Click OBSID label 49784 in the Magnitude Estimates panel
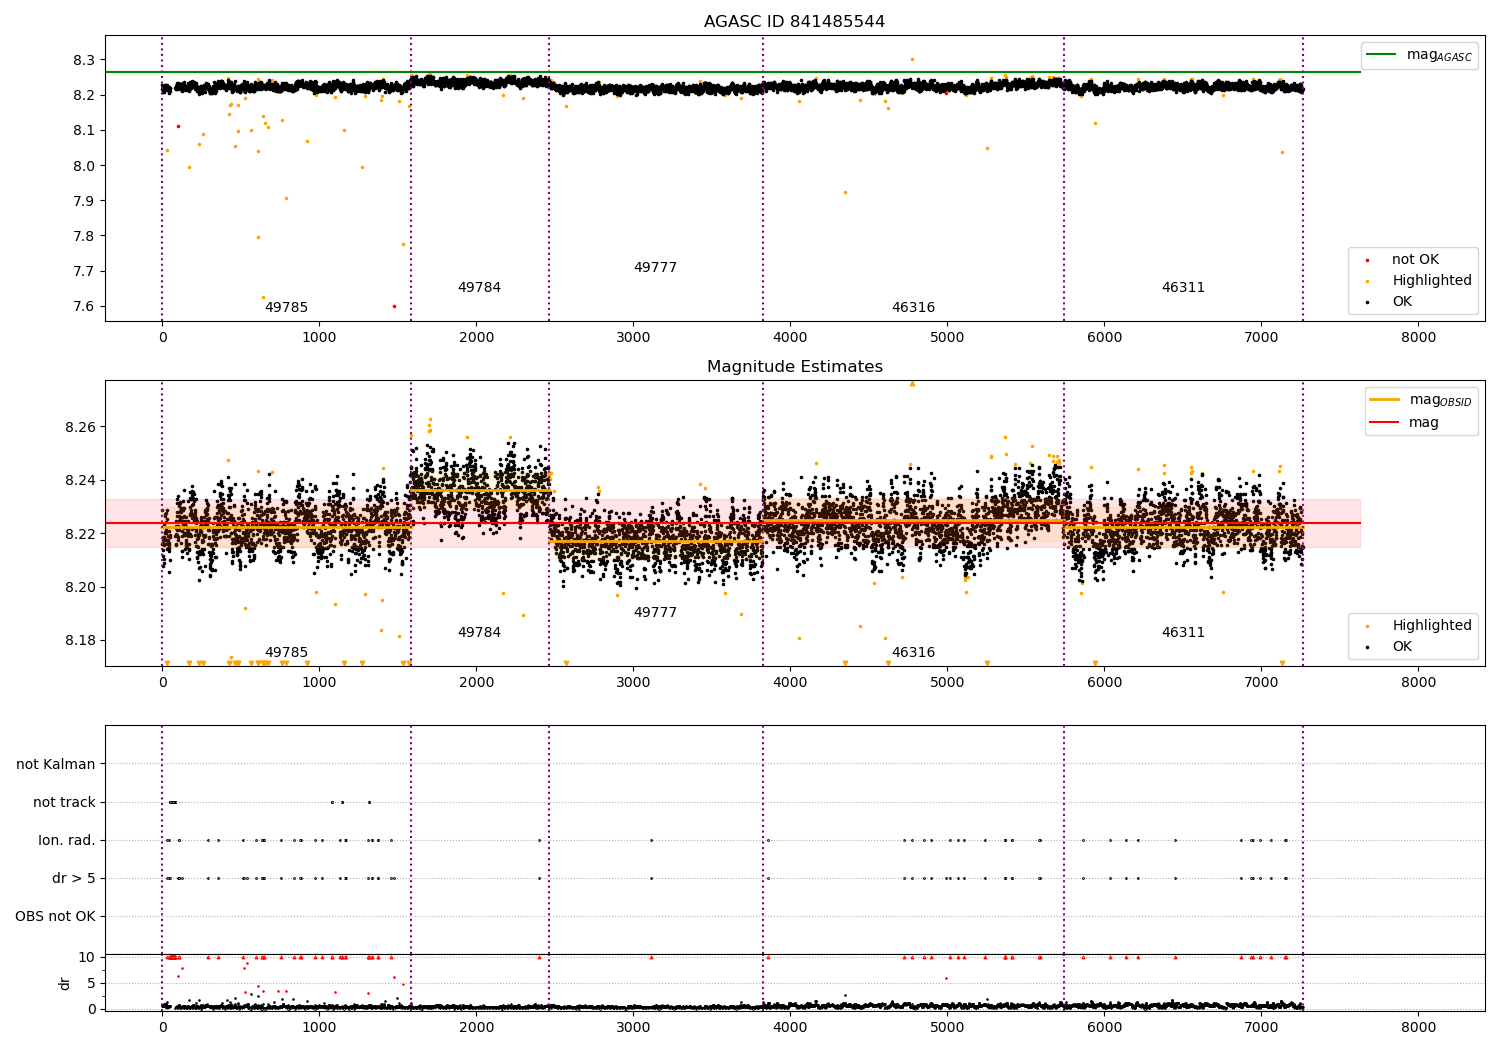The height and width of the screenshot is (1050, 1500). pyautogui.click(x=479, y=633)
